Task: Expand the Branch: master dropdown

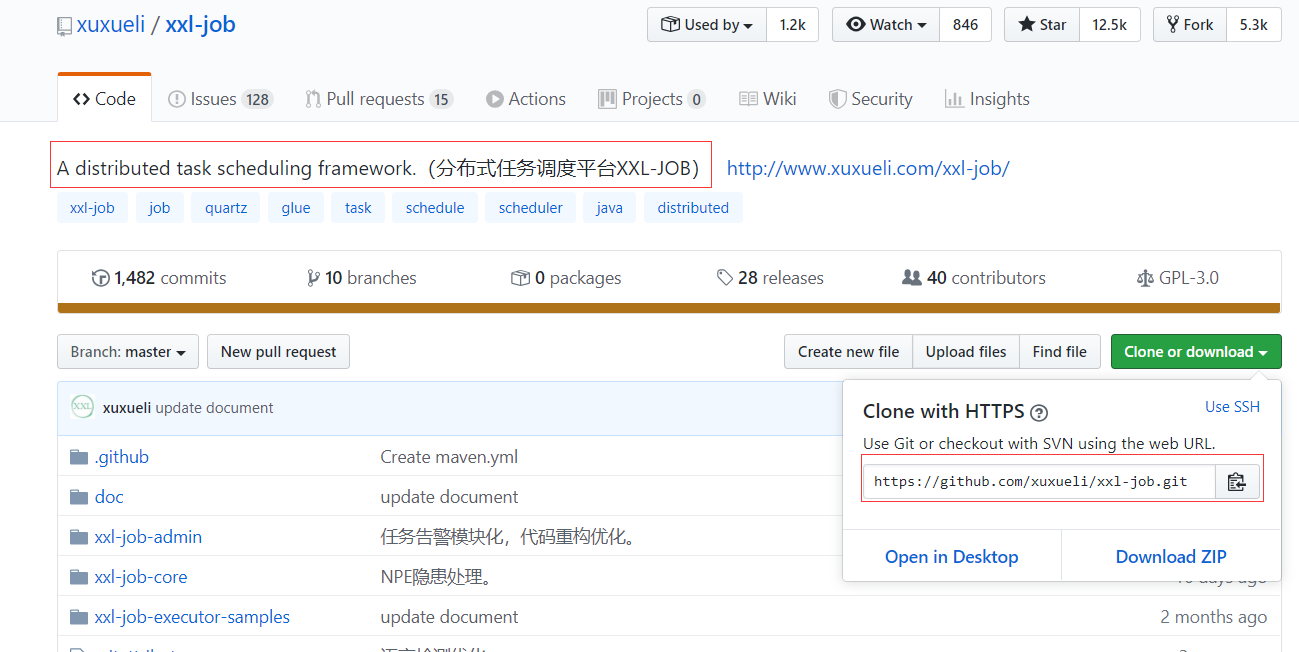Action: pyautogui.click(x=128, y=352)
